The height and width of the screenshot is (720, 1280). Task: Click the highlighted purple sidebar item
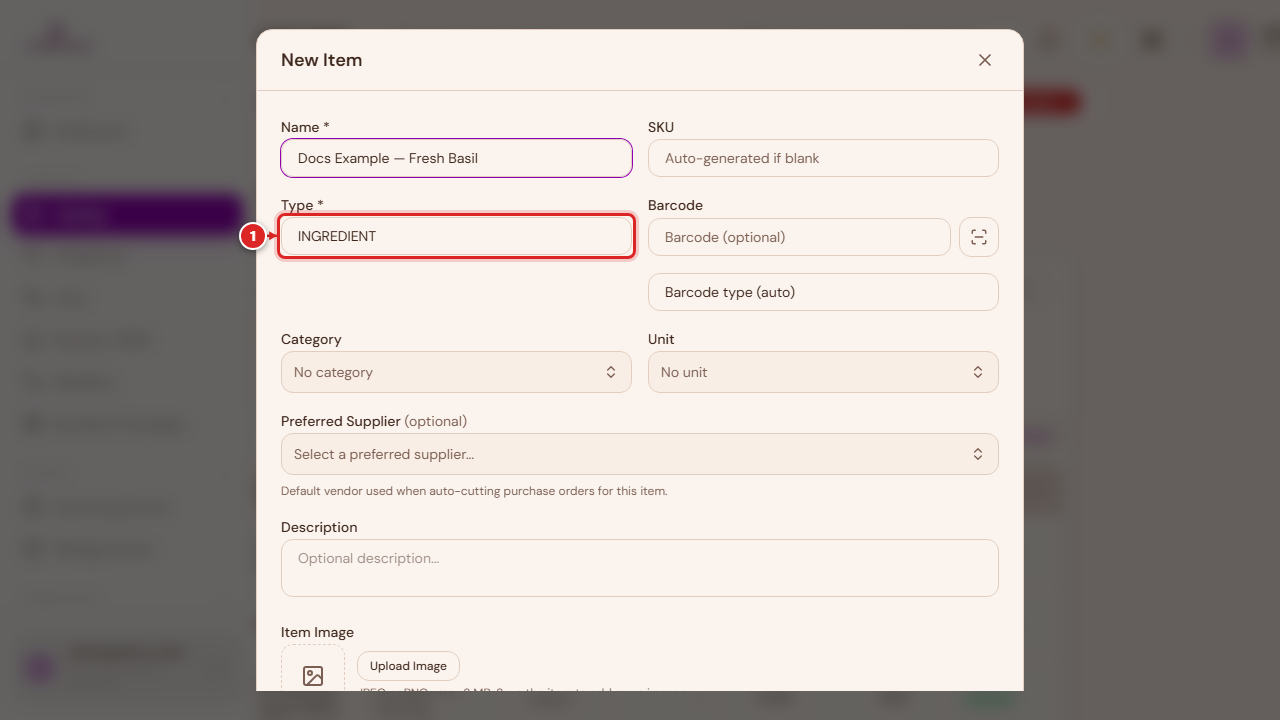pos(127,214)
